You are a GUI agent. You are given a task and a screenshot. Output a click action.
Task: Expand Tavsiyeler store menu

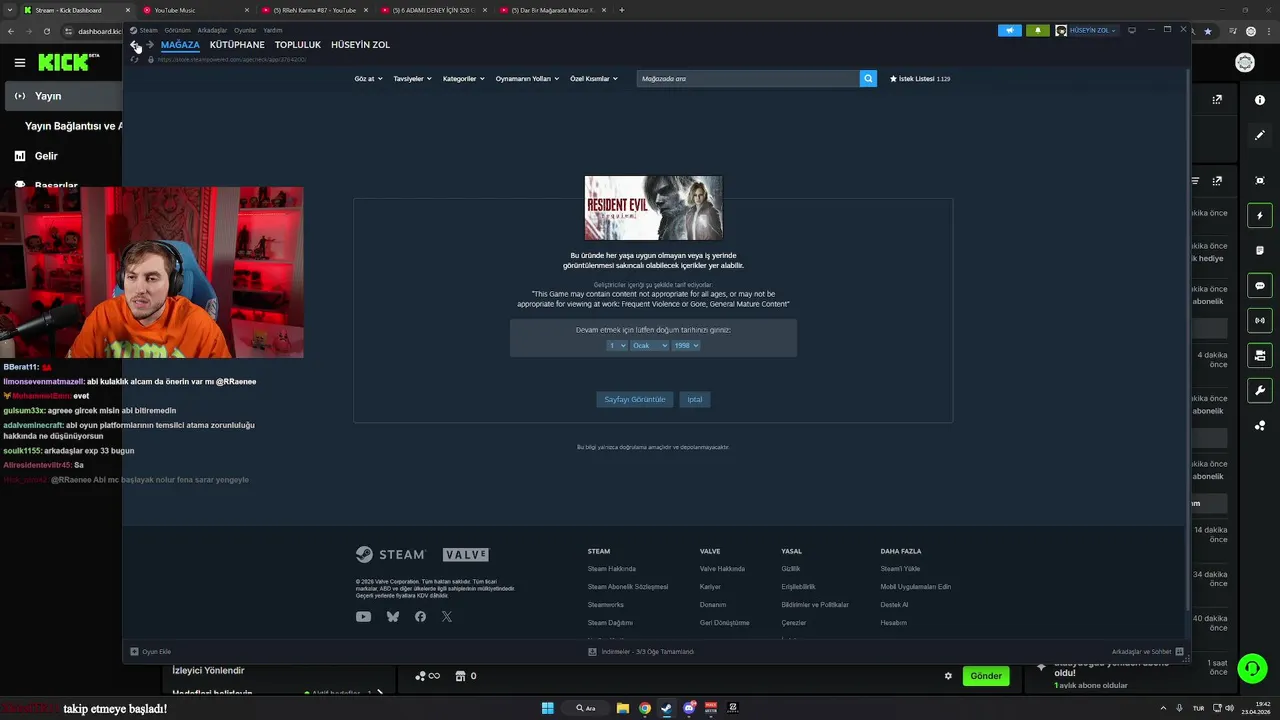(413, 78)
